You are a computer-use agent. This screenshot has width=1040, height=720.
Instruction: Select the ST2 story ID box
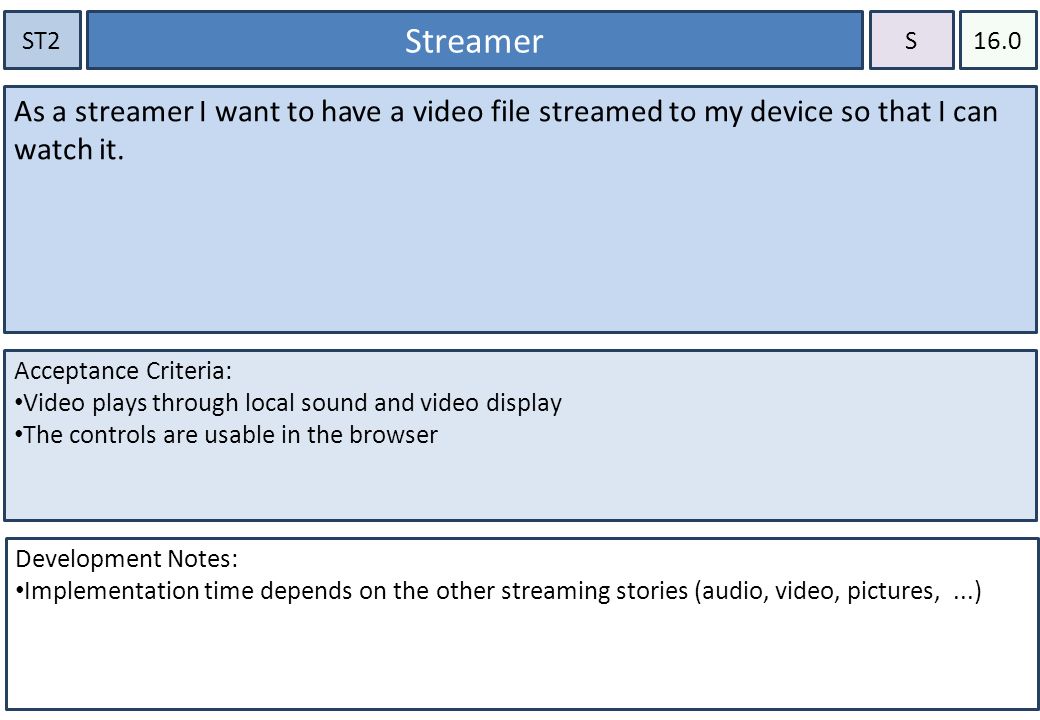pos(42,40)
